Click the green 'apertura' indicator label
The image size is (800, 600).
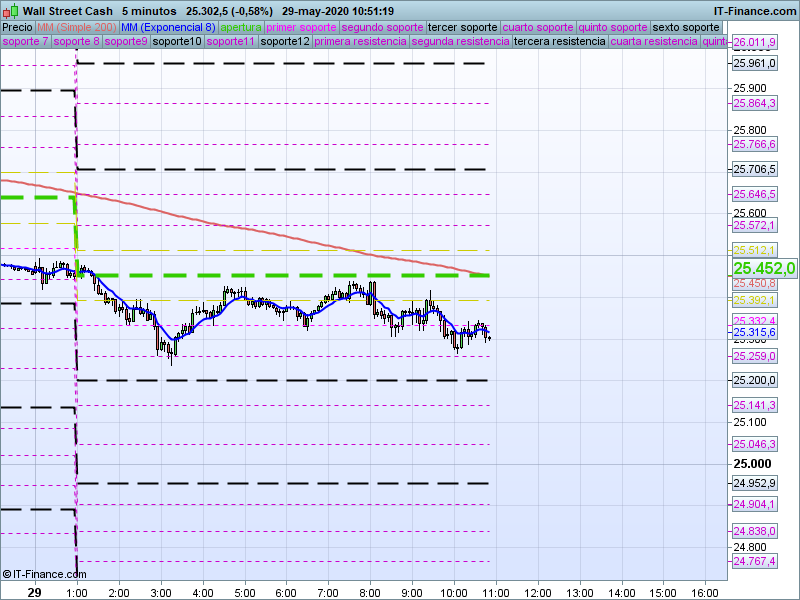(x=241, y=27)
